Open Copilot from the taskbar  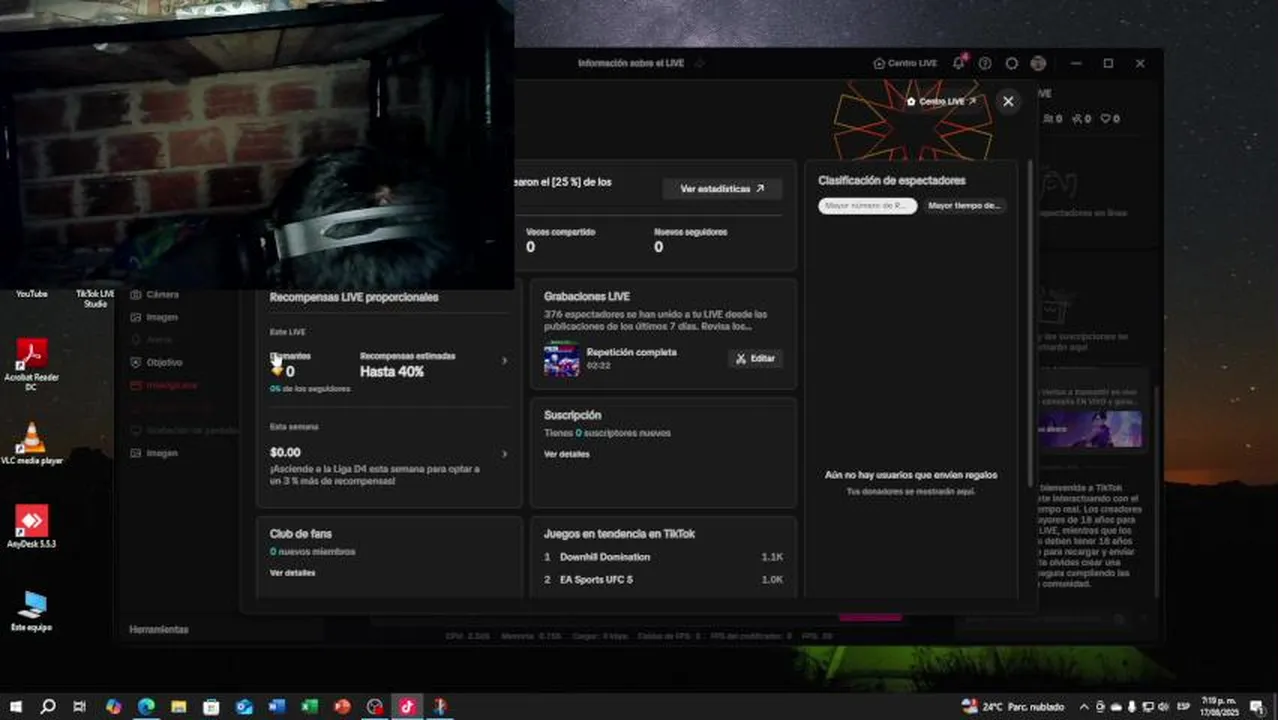[x=113, y=706]
